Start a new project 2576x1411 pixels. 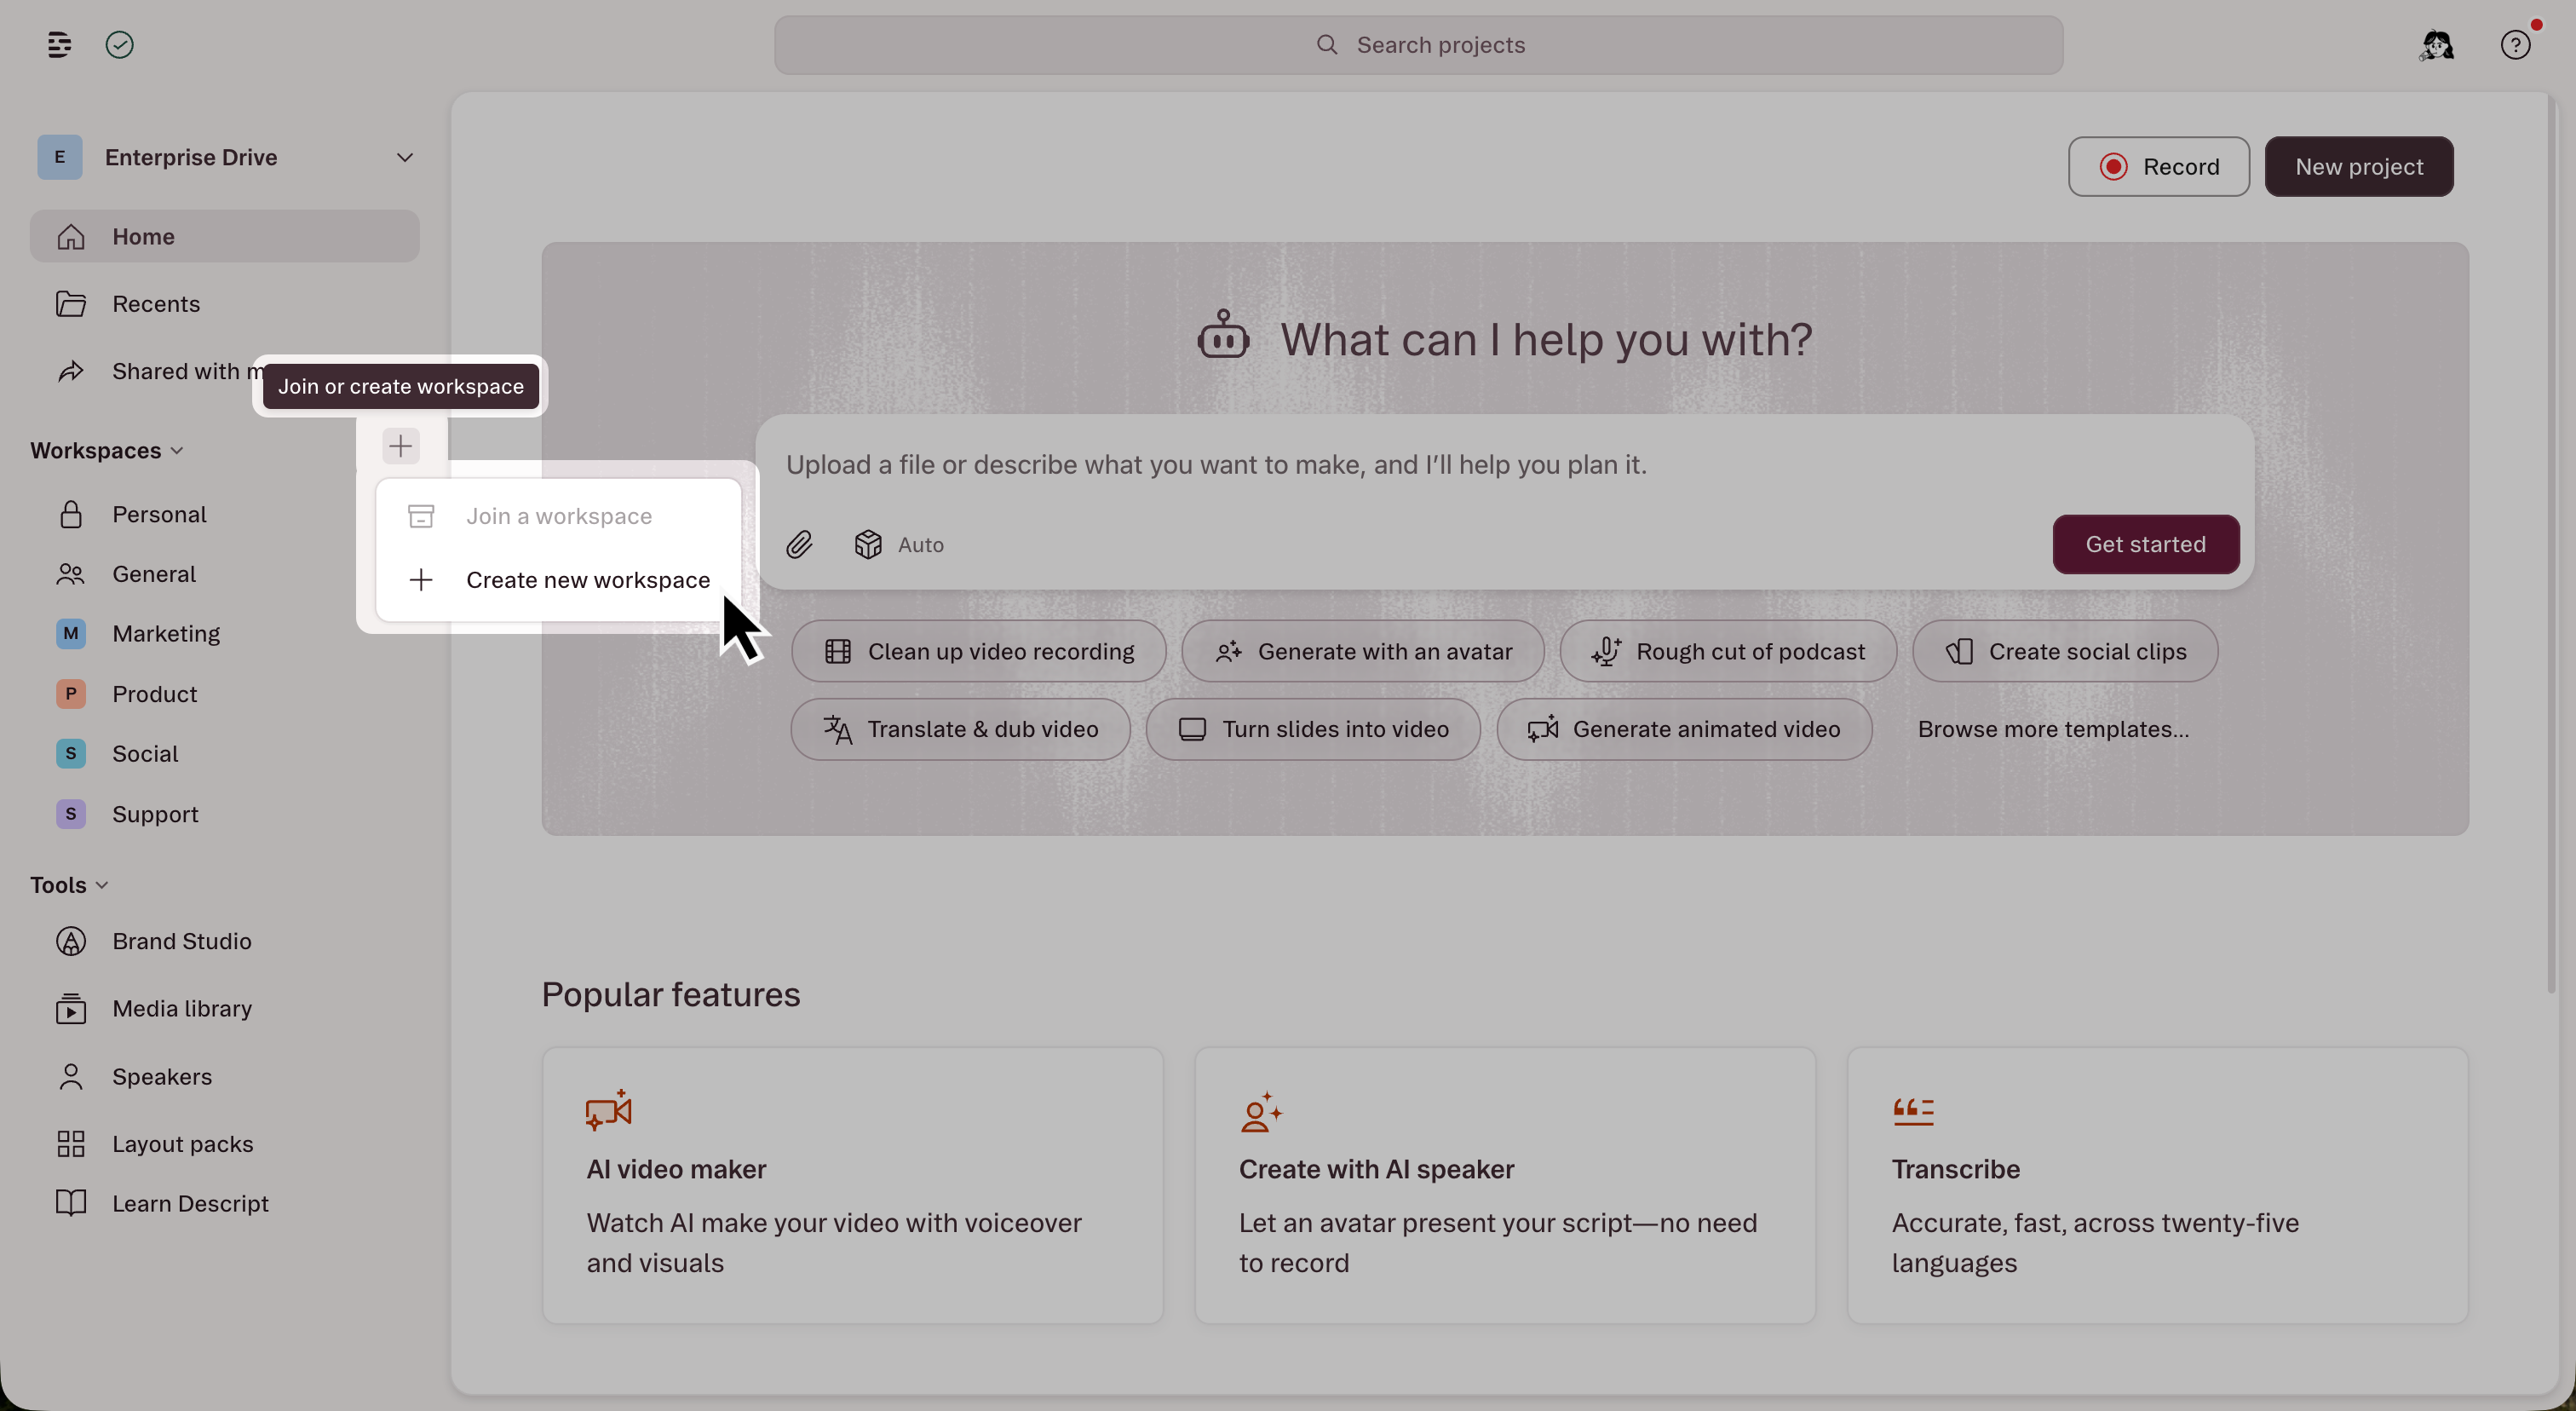click(x=2359, y=166)
